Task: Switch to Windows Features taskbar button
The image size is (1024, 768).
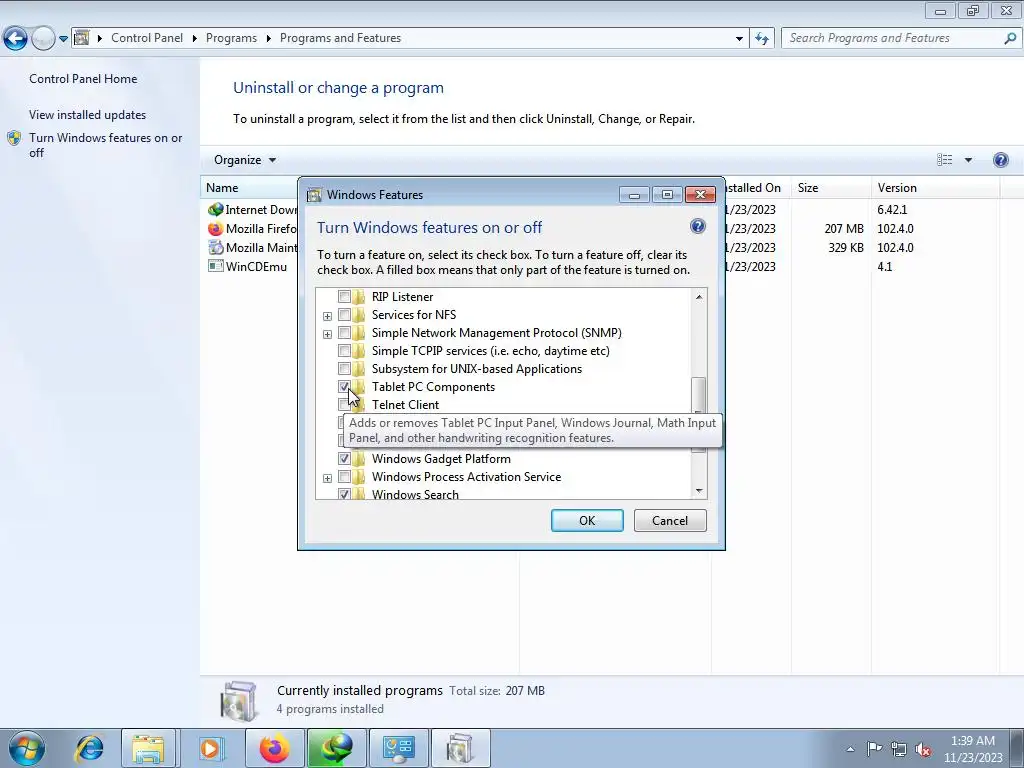Action: [x=460, y=748]
